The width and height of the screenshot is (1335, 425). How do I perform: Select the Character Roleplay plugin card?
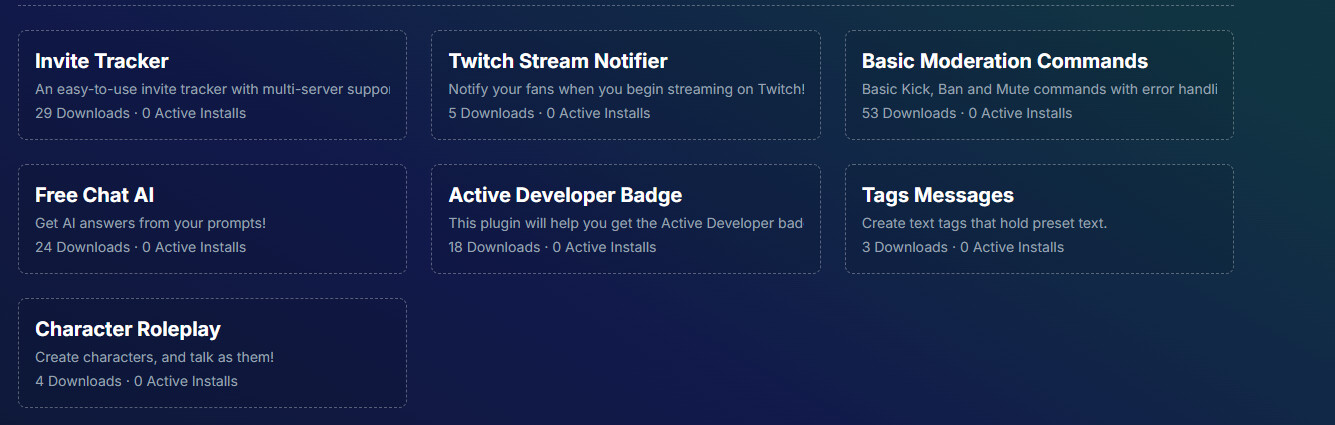[212, 353]
